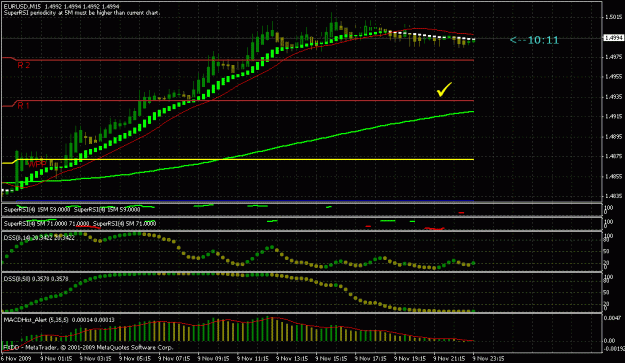The width and height of the screenshot is (625, 363).
Task: Click the "<--10:11" candle timer label
Action: pyautogui.click(x=534, y=40)
